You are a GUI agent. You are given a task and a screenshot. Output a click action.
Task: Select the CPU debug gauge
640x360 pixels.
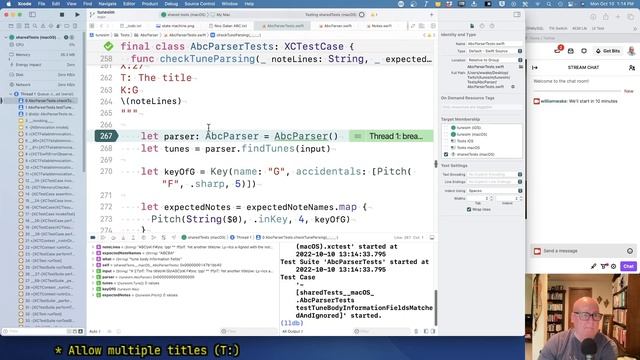42,44
